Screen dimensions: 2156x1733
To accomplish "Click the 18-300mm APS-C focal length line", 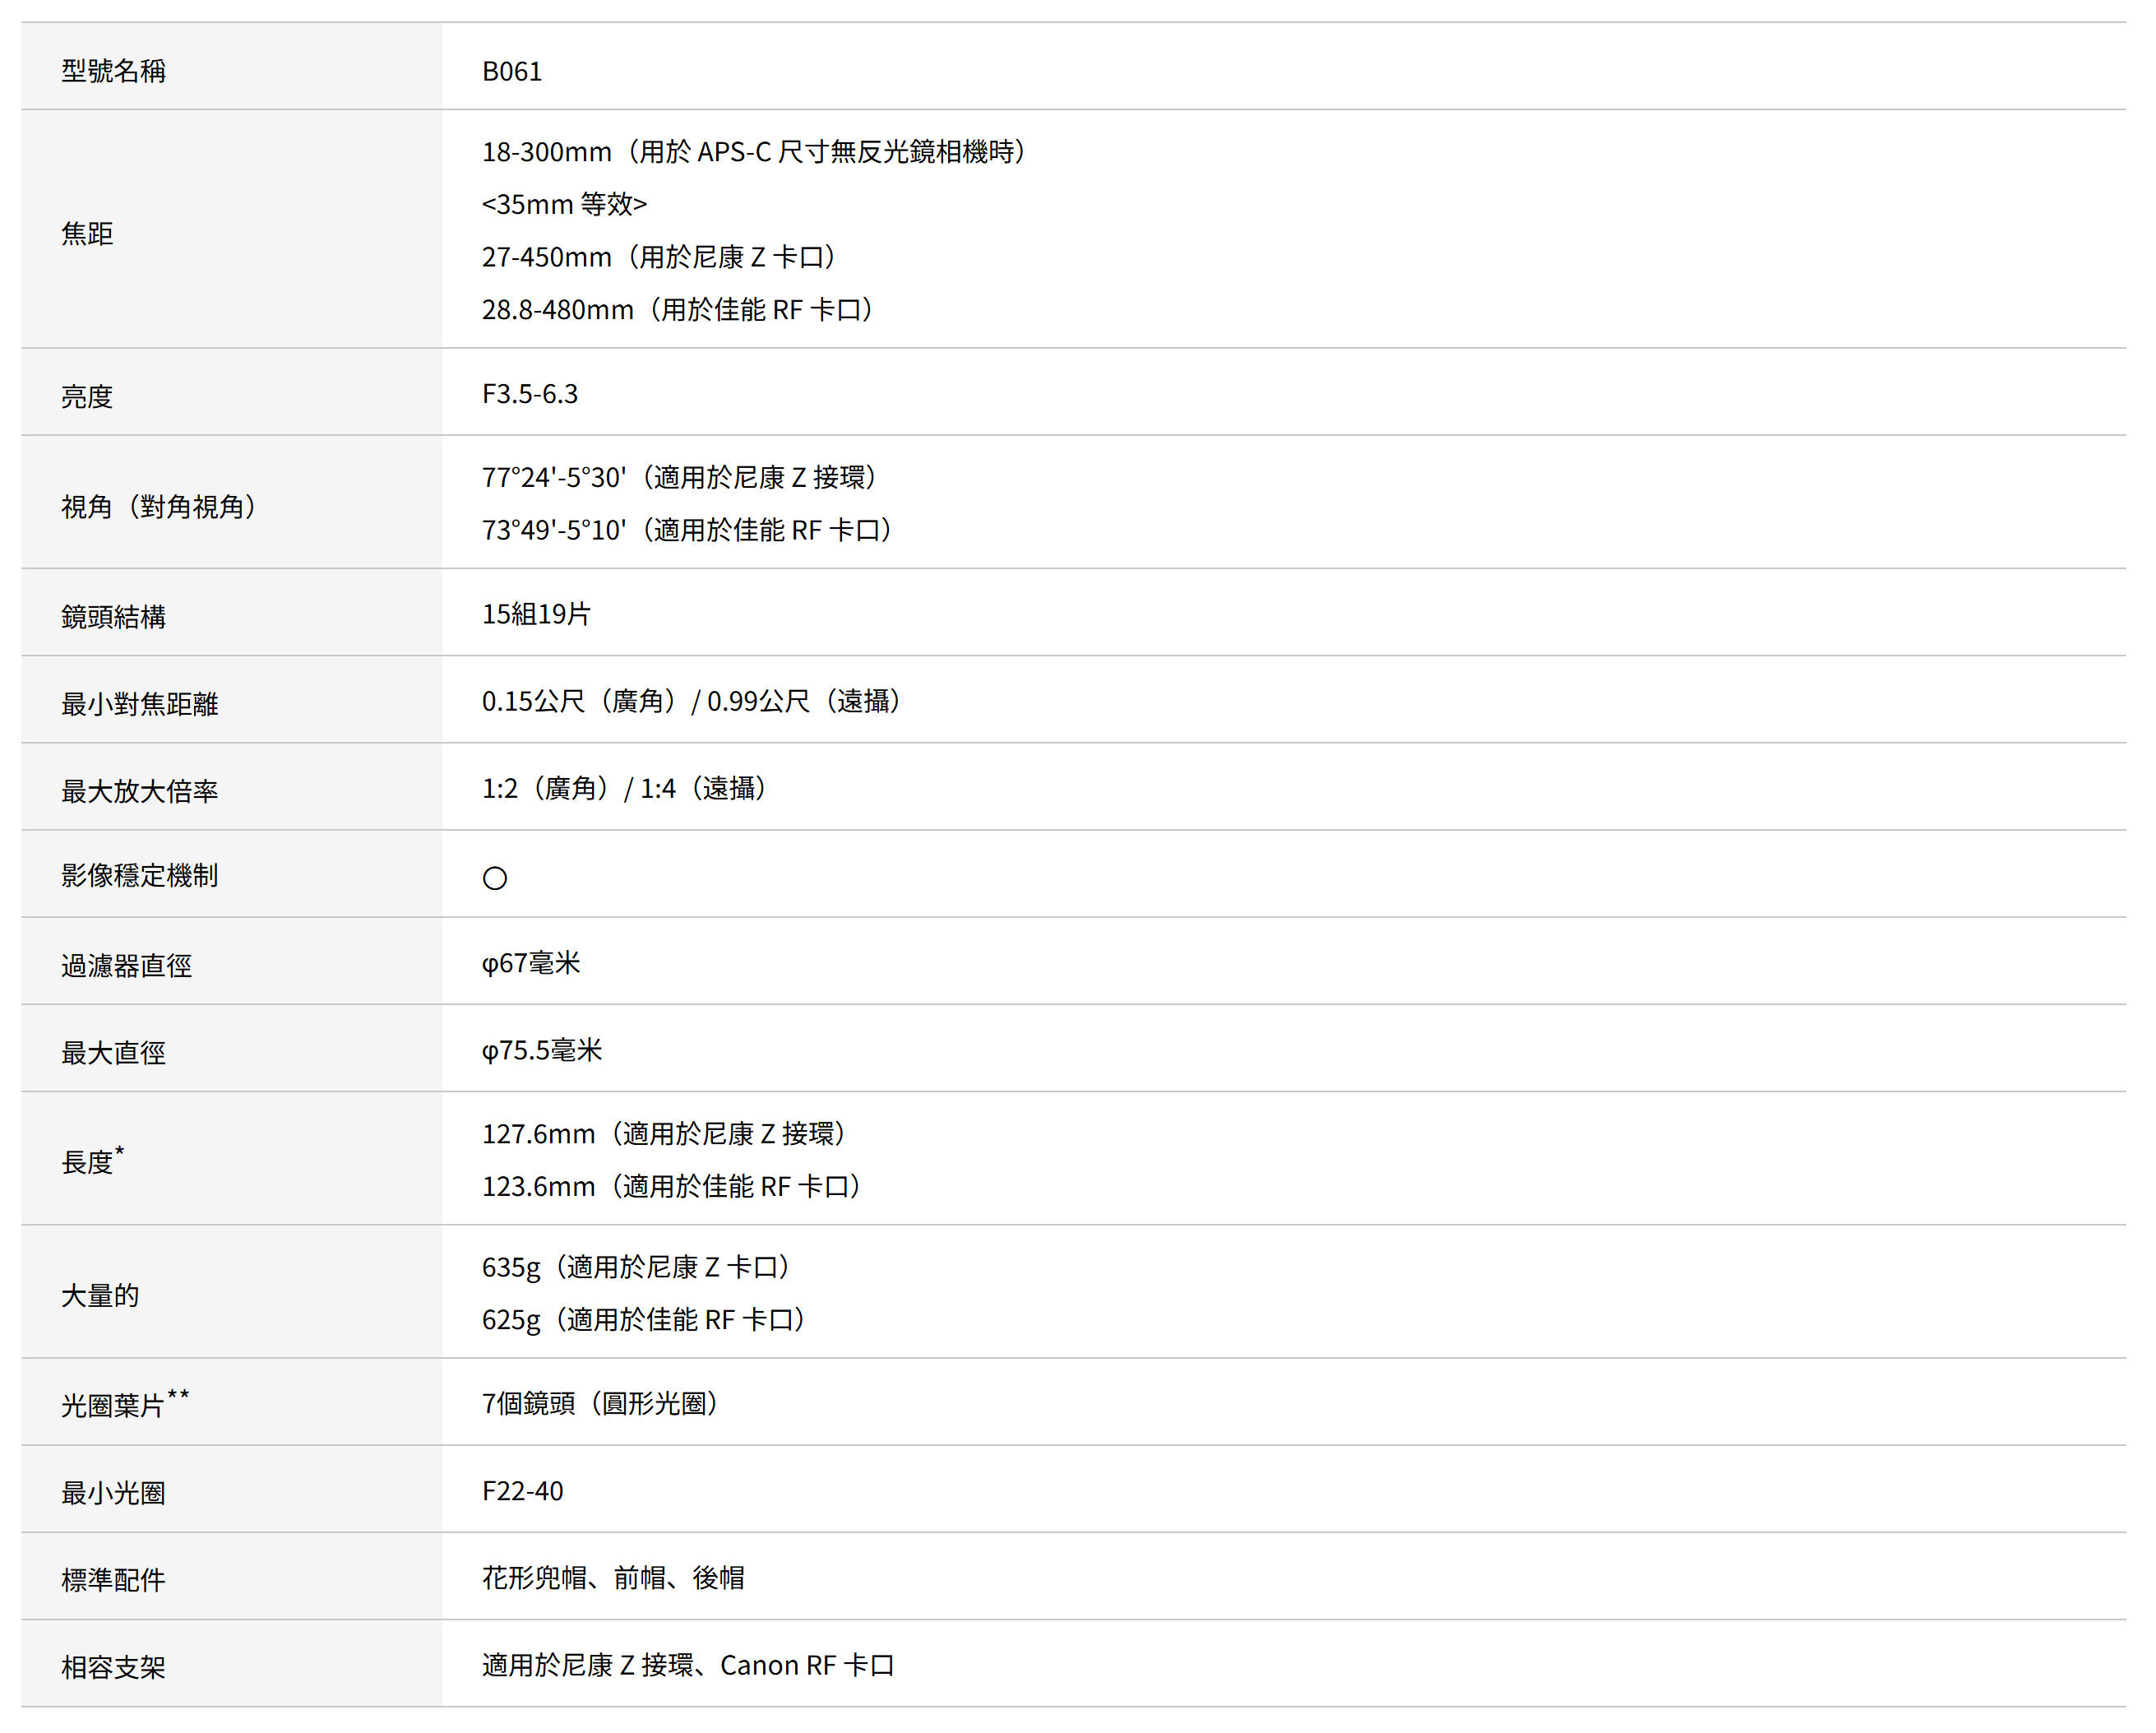I will (753, 151).
